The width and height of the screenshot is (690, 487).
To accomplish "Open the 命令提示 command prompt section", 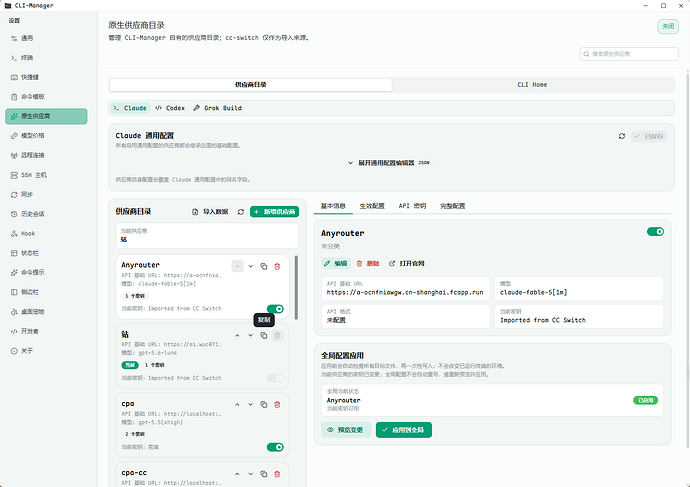I will pyautogui.click(x=46, y=272).
